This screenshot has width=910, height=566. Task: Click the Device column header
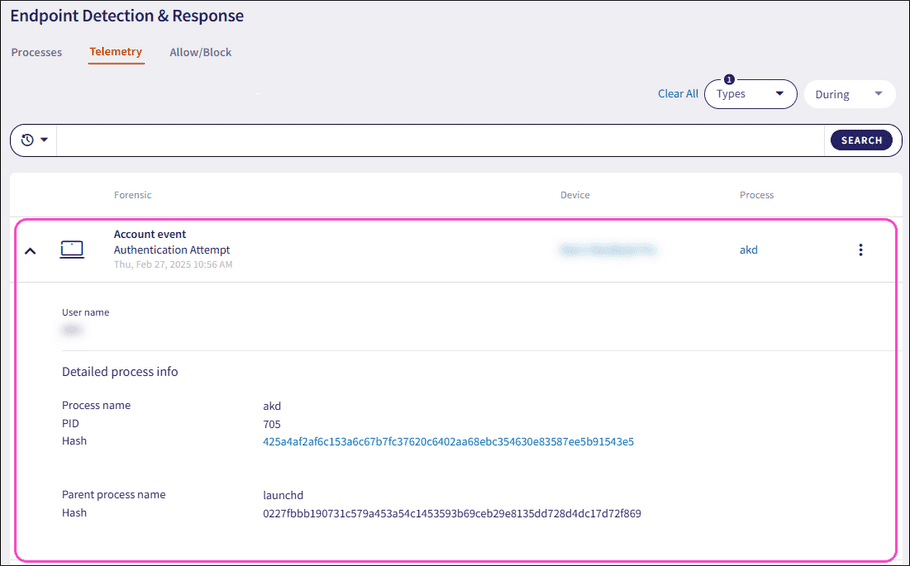(575, 195)
